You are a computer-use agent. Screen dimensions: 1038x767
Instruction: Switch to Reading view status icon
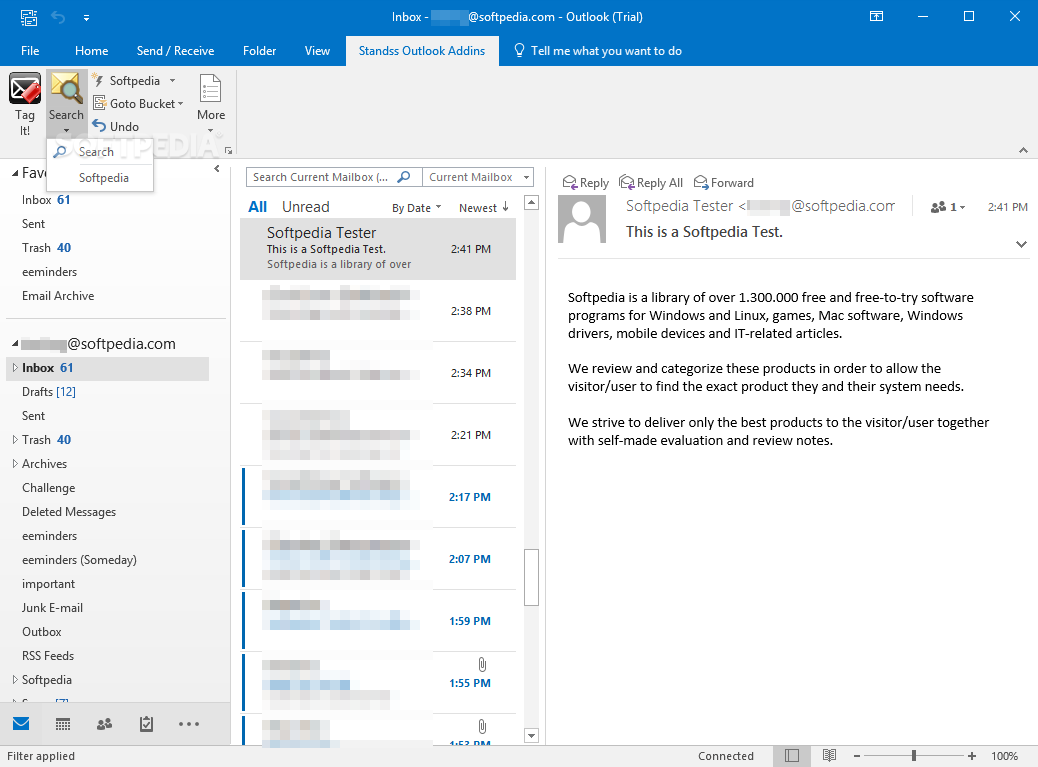[x=829, y=755]
